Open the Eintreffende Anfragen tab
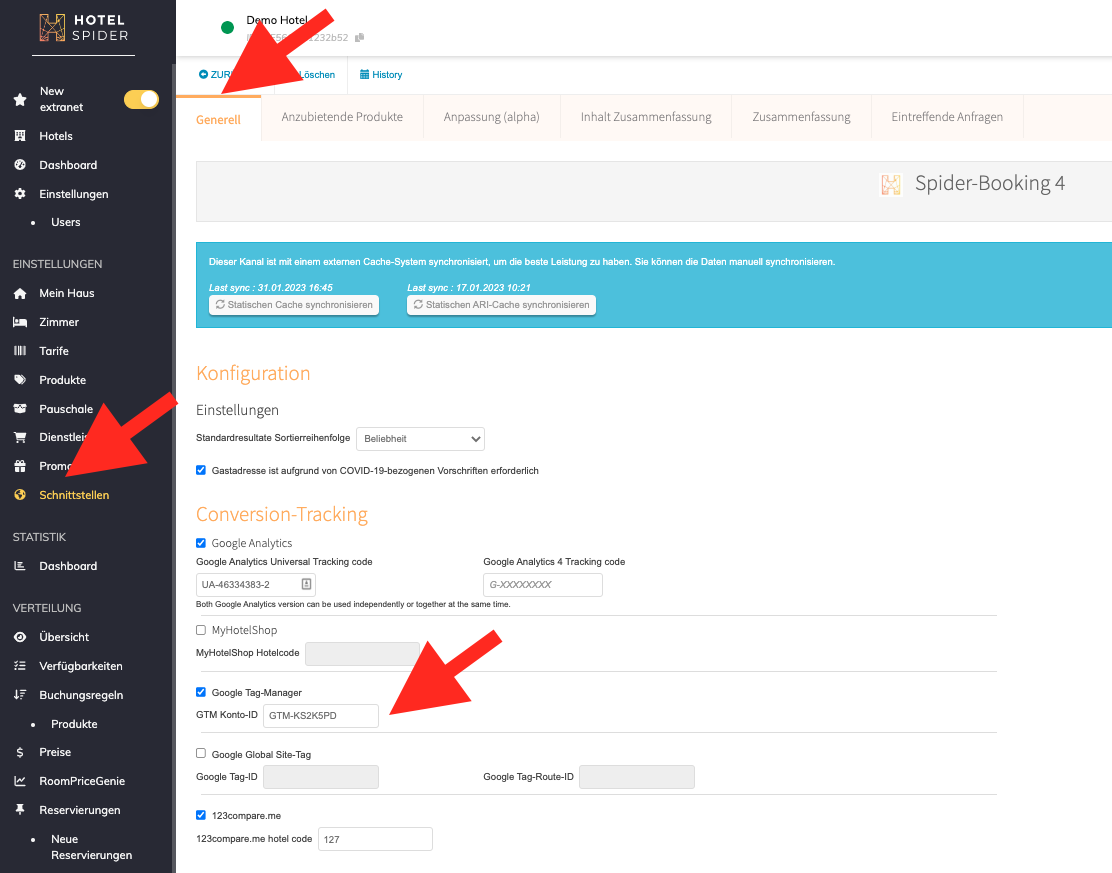The width and height of the screenshot is (1112, 873). 946,117
